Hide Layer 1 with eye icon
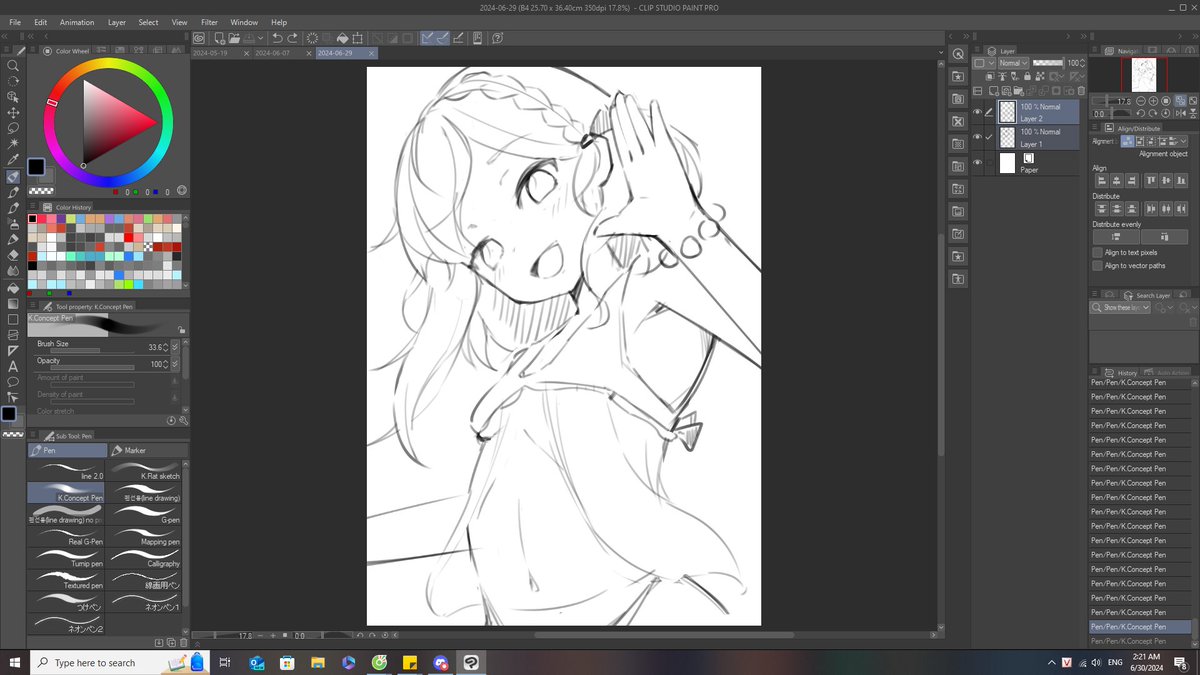The width and height of the screenshot is (1200, 675). click(978, 138)
